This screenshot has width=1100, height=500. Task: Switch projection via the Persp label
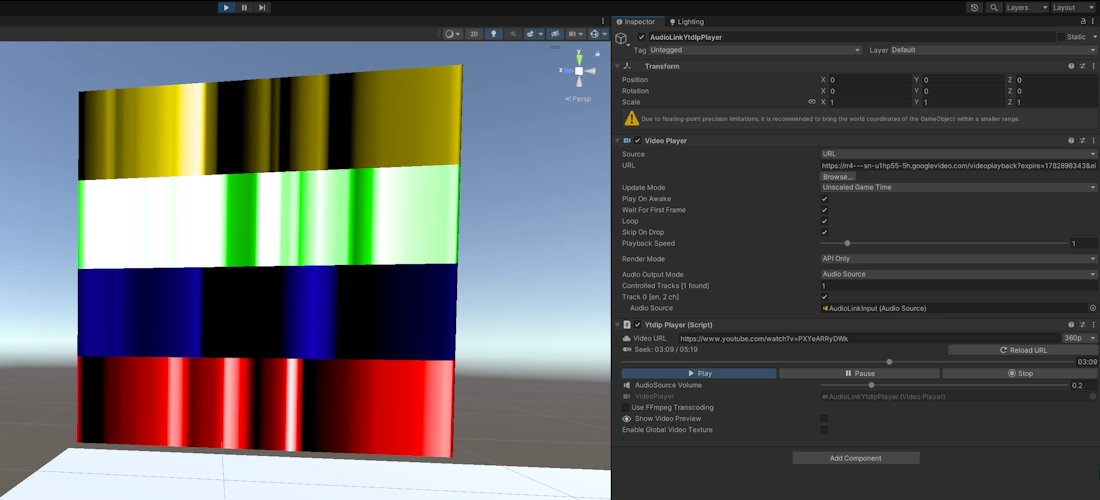[x=578, y=99]
